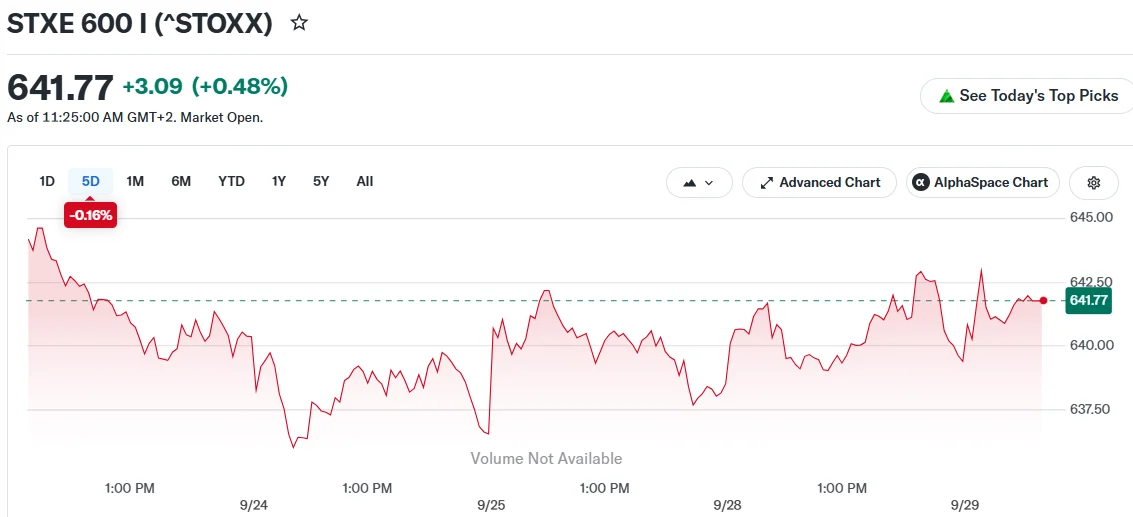Switch to 6M time range
1133x517 pixels.
(x=181, y=181)
